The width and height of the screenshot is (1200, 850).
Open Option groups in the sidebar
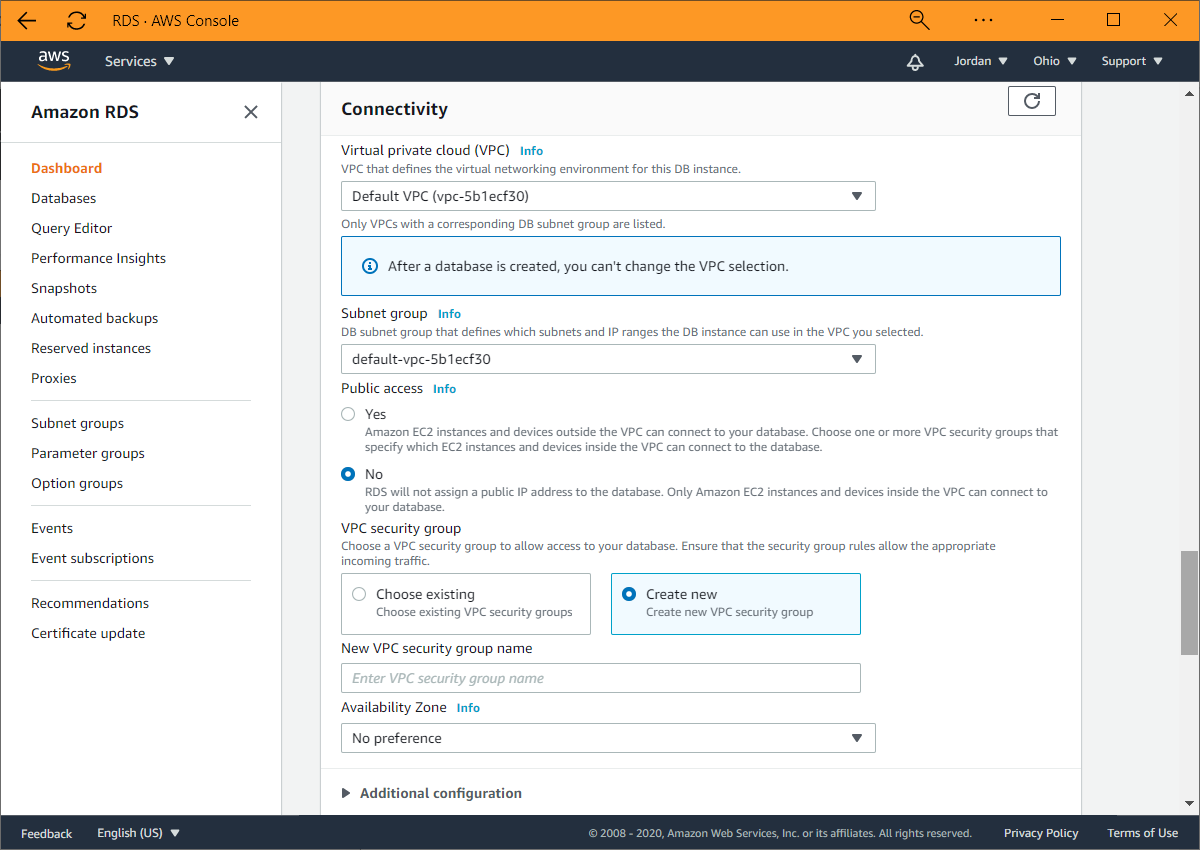click(x=77, y=483)
